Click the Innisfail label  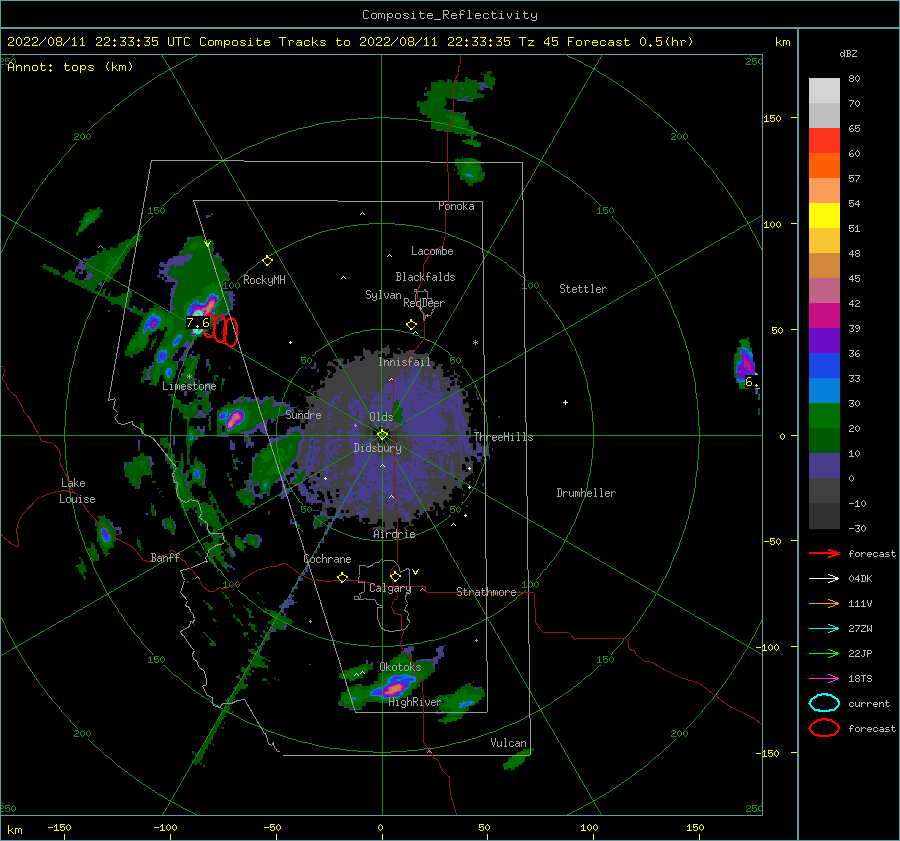click(x=404, y=362)
